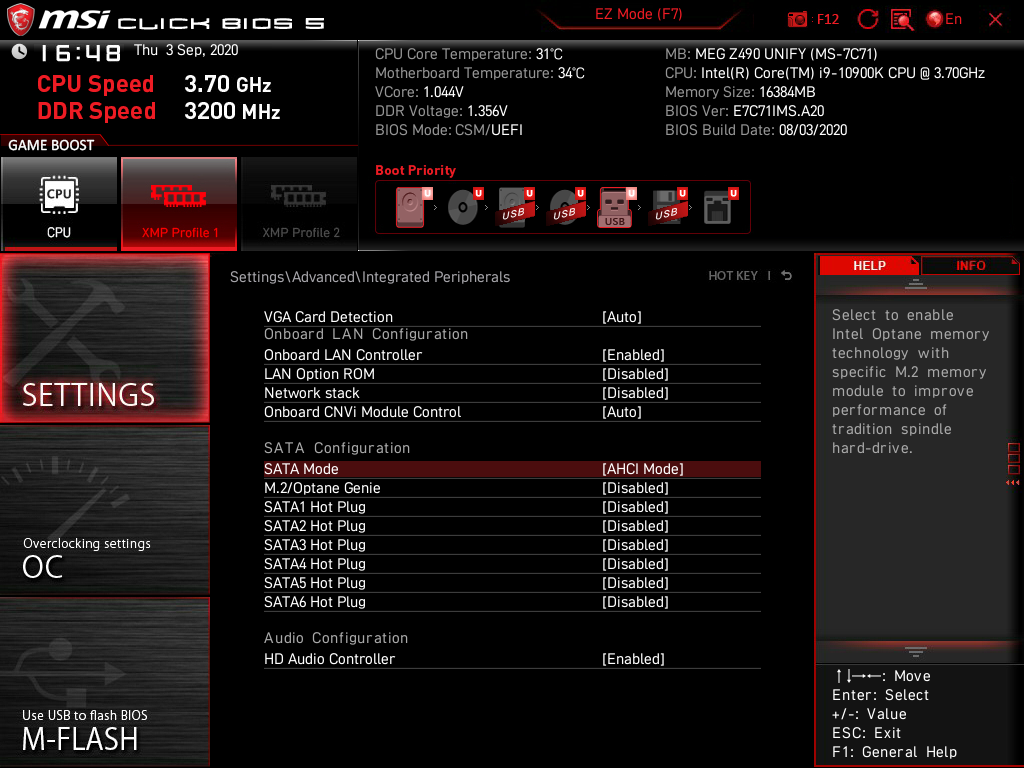Toggle the CPU Game Boost button

tap(59, 204)
